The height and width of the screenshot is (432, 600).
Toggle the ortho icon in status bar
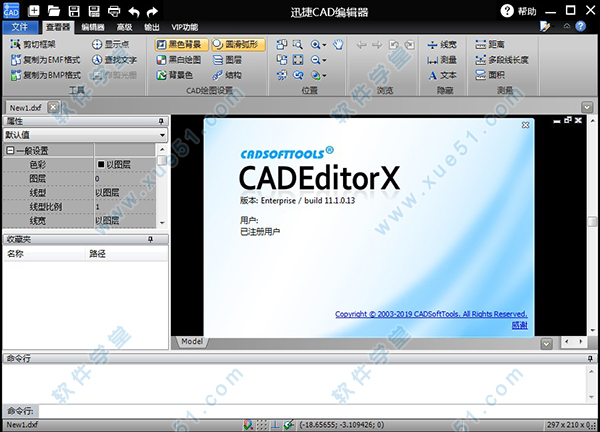[275, 424]
